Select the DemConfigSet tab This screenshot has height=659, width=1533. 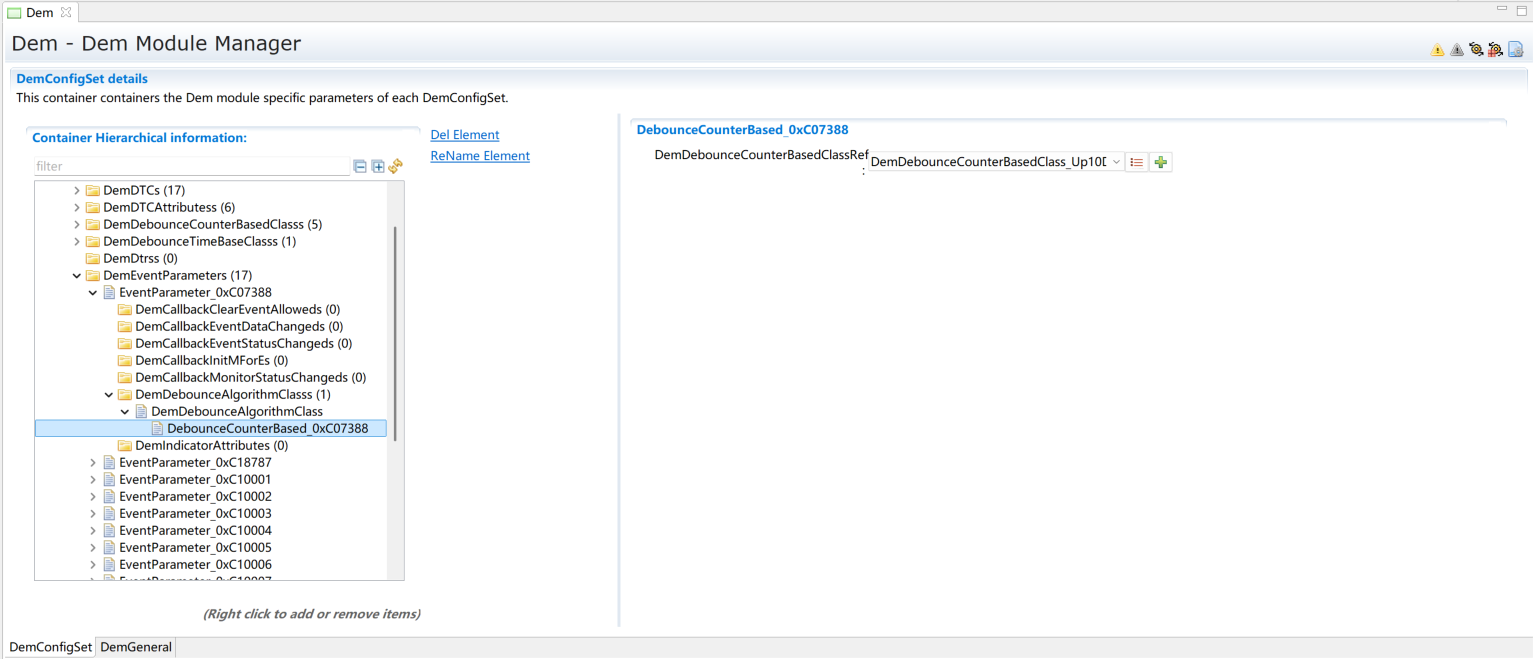50,647
